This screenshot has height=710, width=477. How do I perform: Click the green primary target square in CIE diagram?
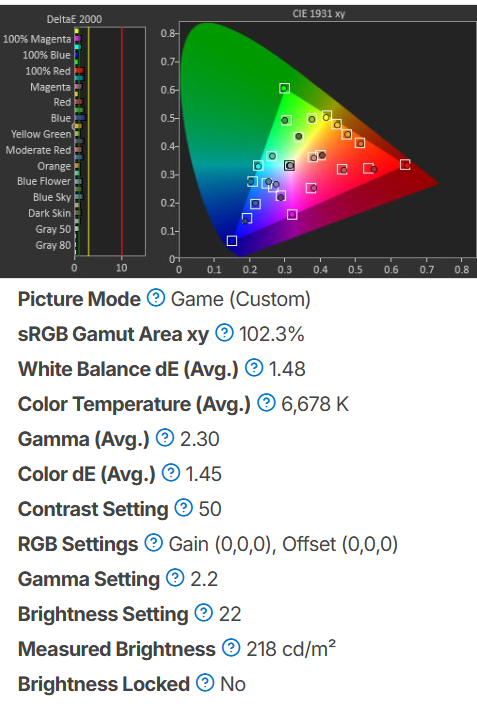click(284, 88)
